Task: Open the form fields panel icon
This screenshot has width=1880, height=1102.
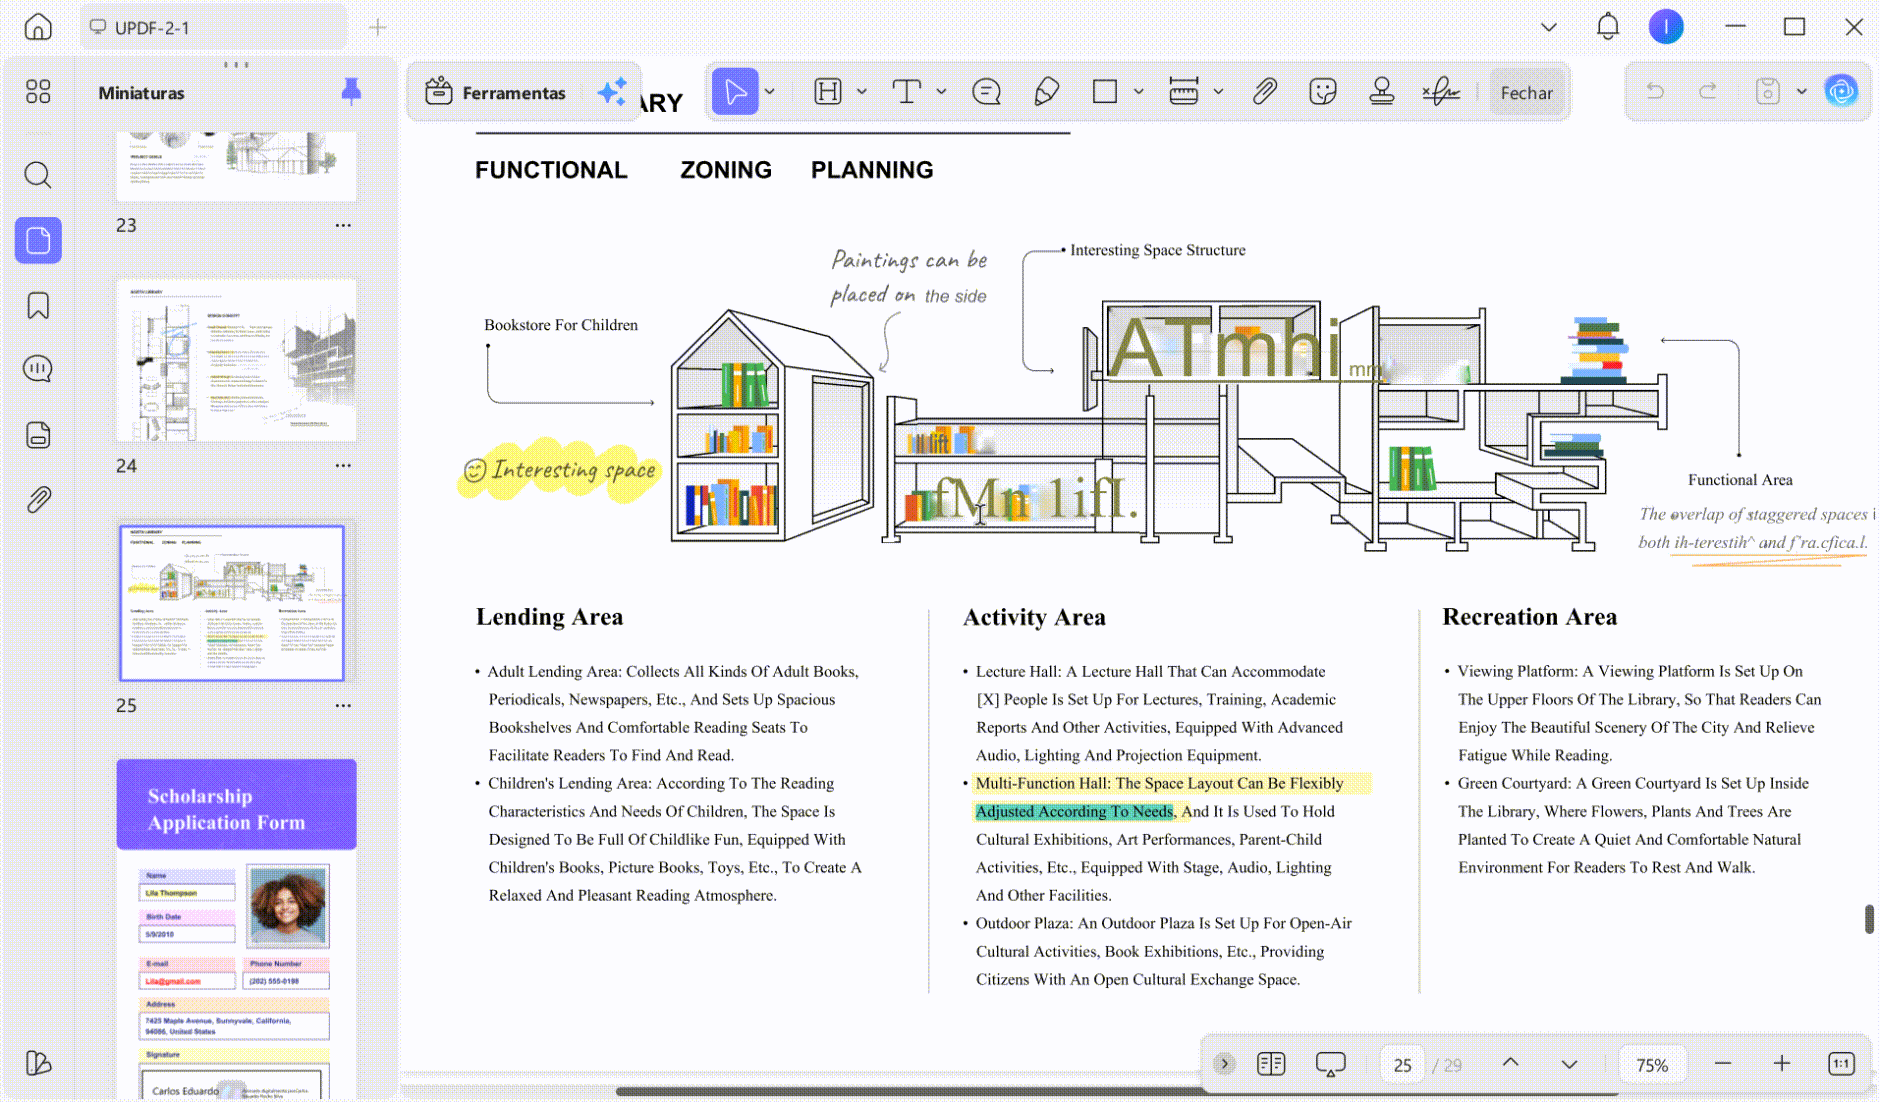Action: pos(38,435)
